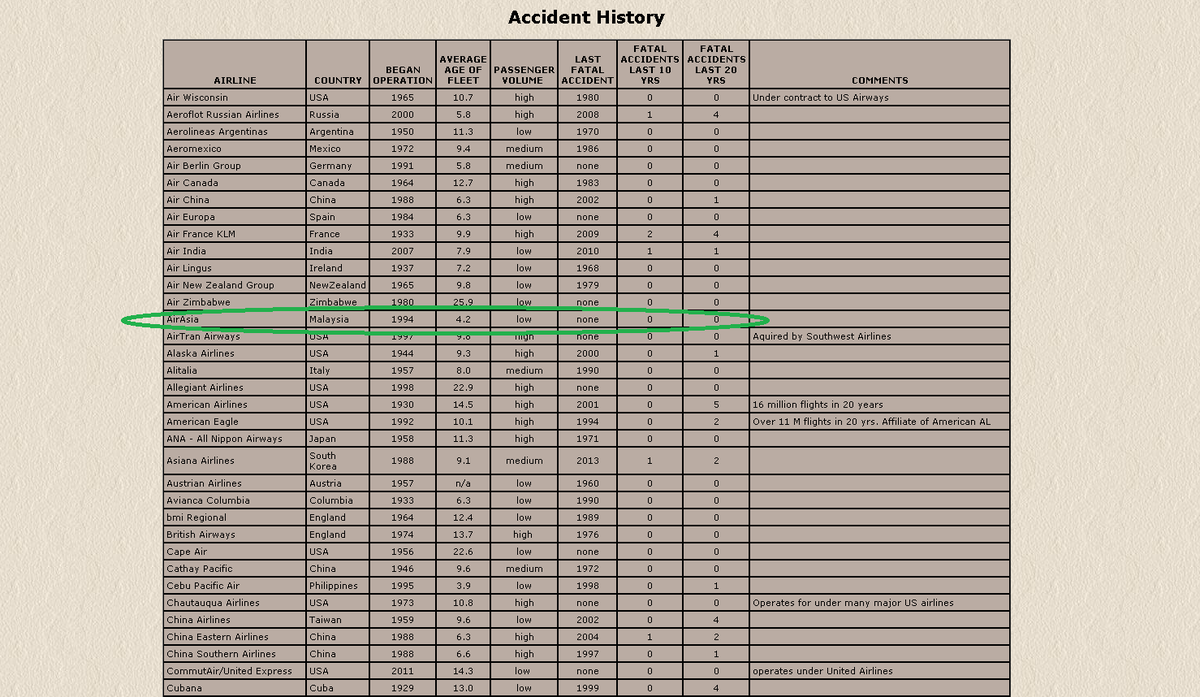Select comment '16 million flights in 20 years'
The height and width of the screenshot is (697, 1200).
818,404
